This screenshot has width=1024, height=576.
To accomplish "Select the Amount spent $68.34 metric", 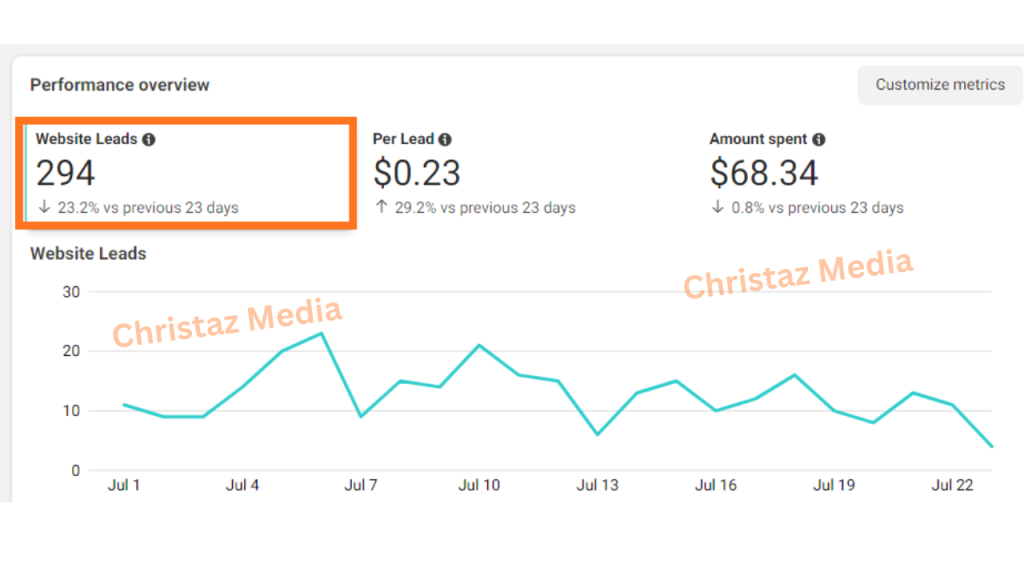I will coord(806,173).
